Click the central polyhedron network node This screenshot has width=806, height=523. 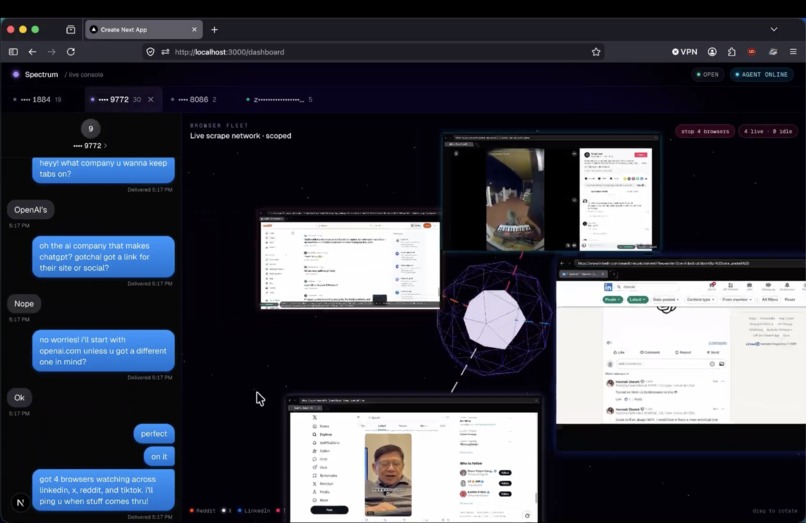point(494,317)
